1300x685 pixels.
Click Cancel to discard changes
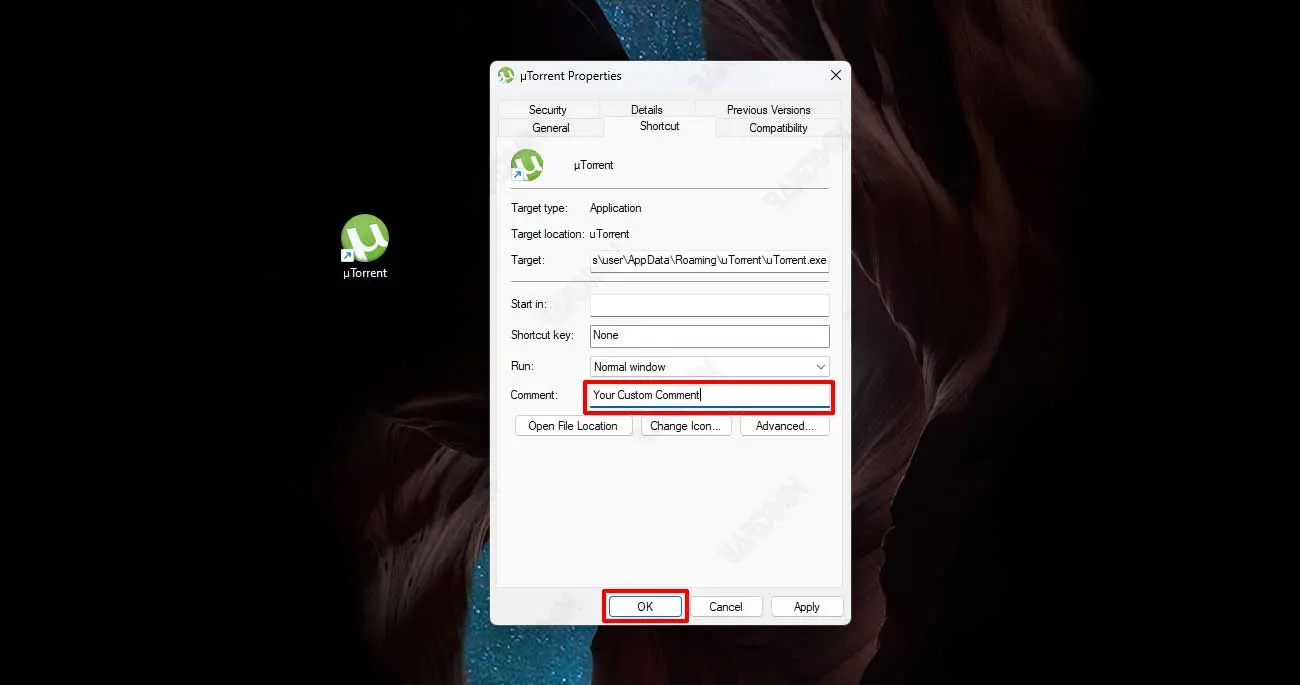click(x=725, y=607)
